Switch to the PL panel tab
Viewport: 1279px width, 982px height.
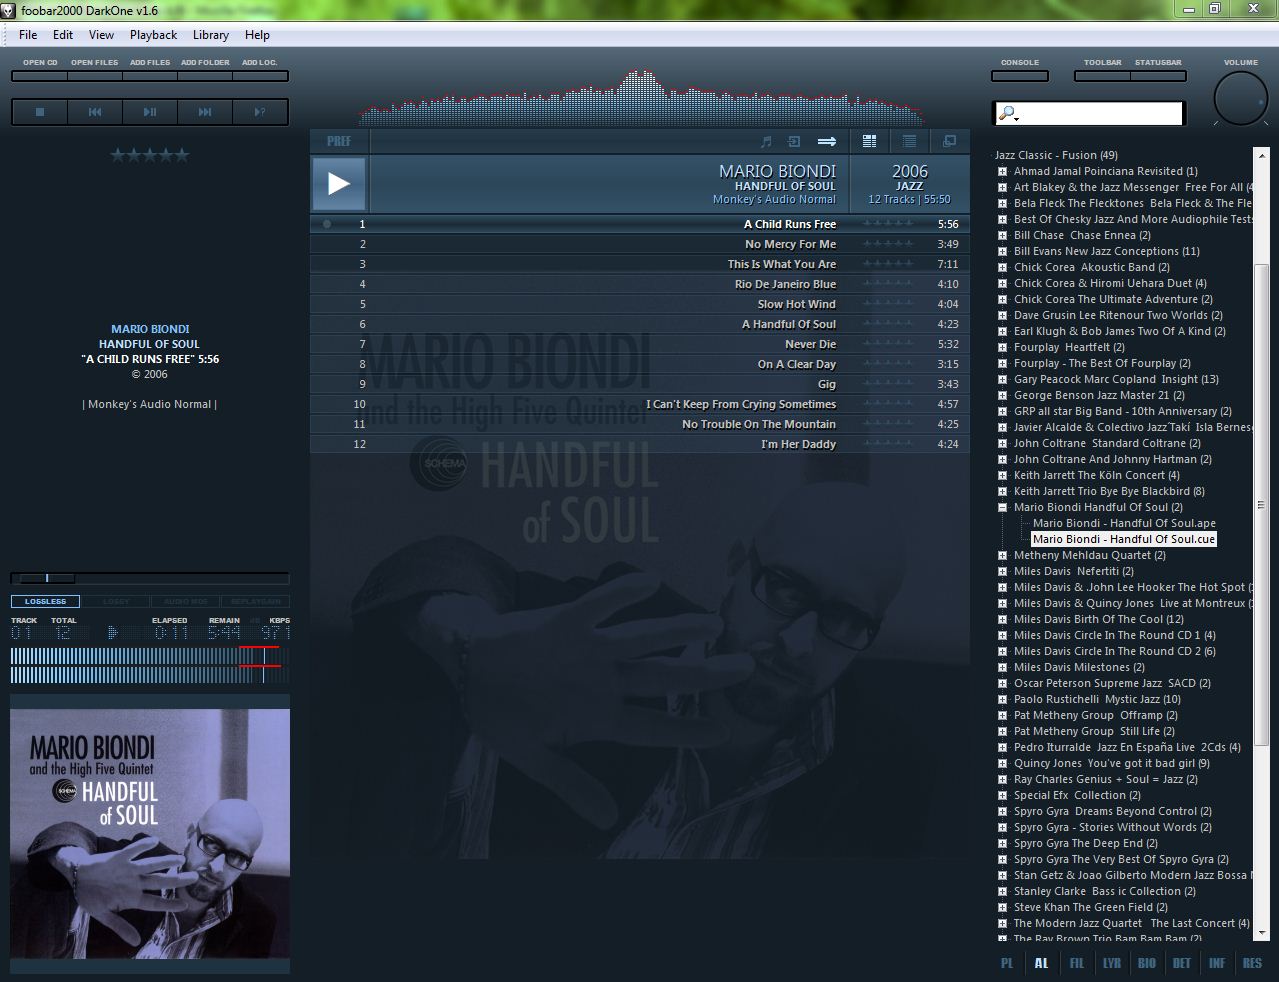click(x=1007, y=963)
